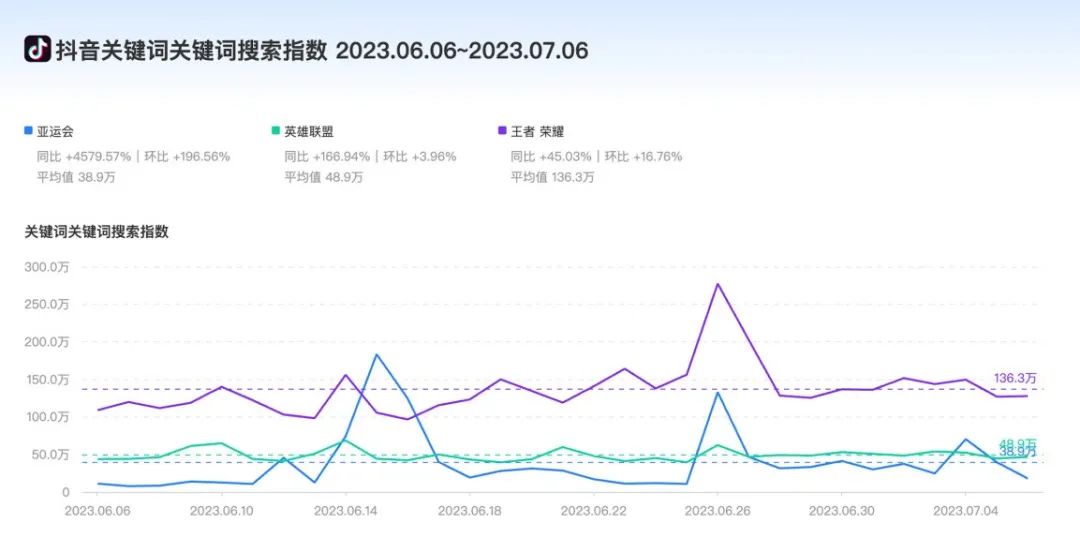The image size is (1080, 553).
Task: Click the 关键词关键词搜索指数 chart subtitle
Action: (97, 231)
